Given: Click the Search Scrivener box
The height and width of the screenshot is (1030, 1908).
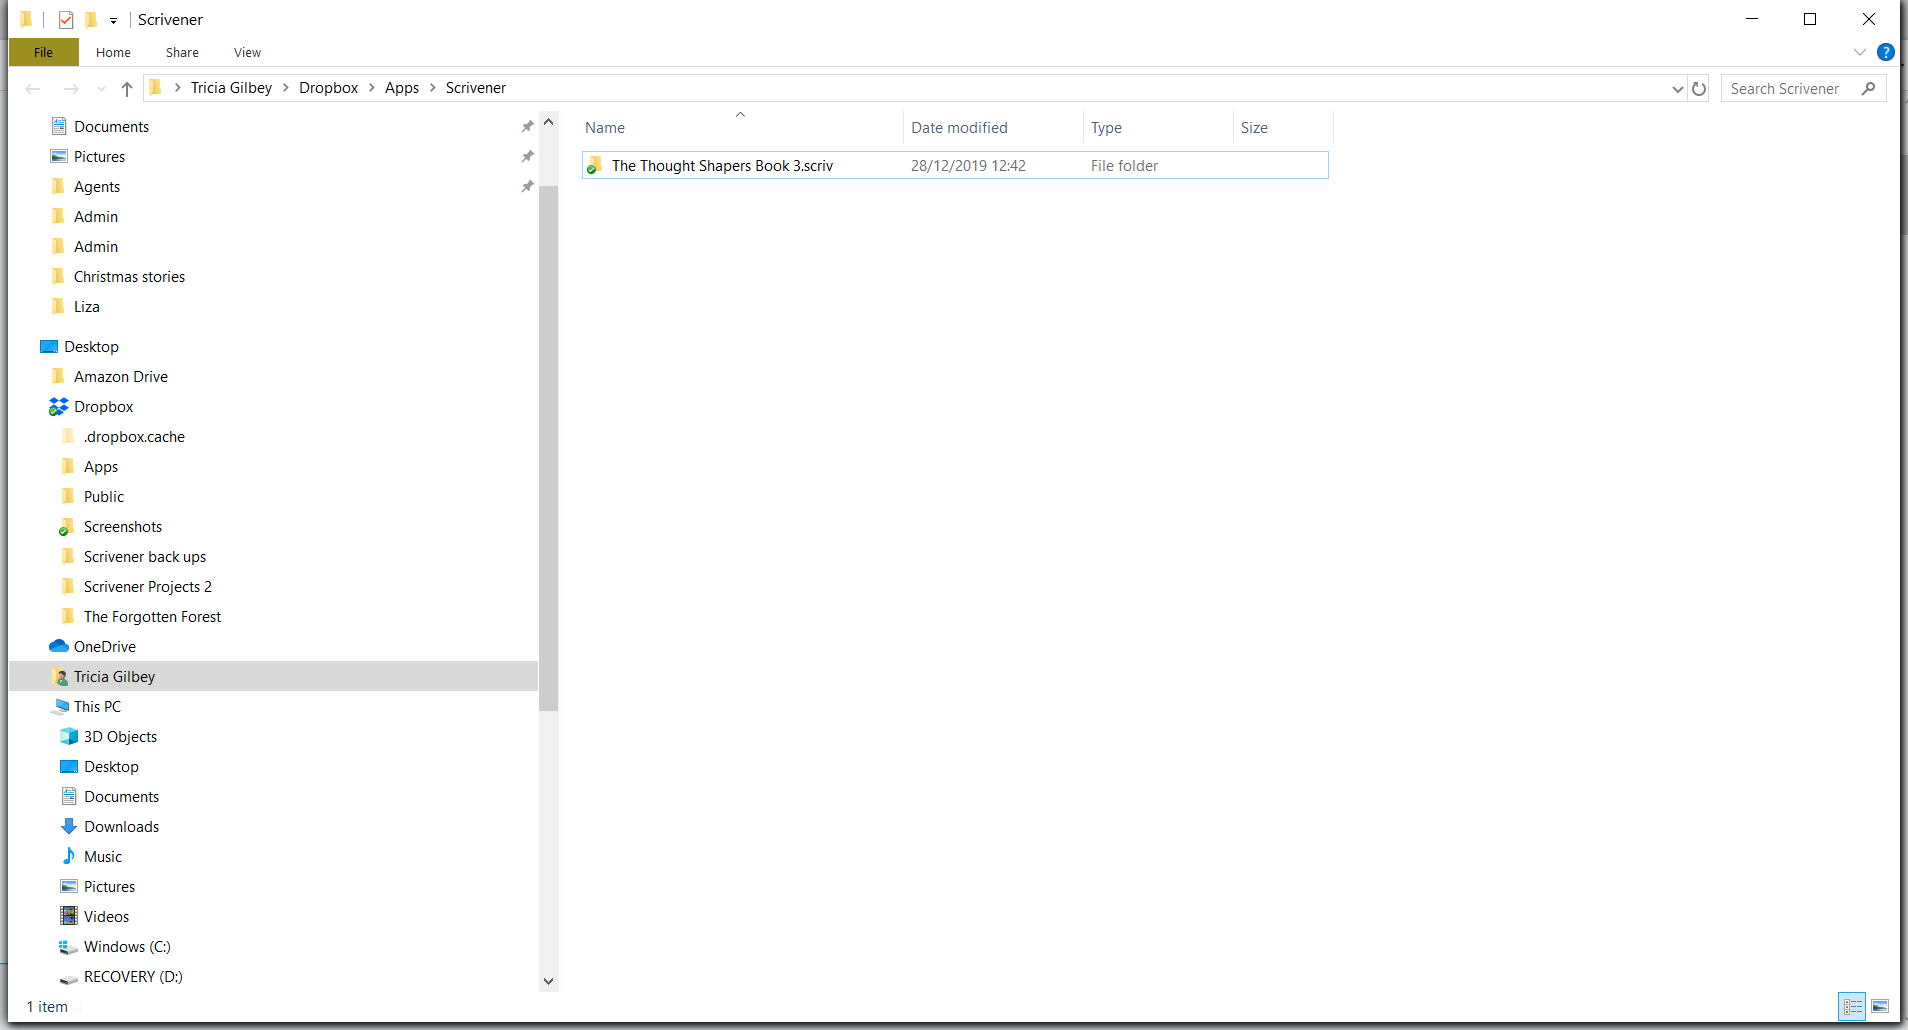Looking at the screenshot, I should 1803,89.
